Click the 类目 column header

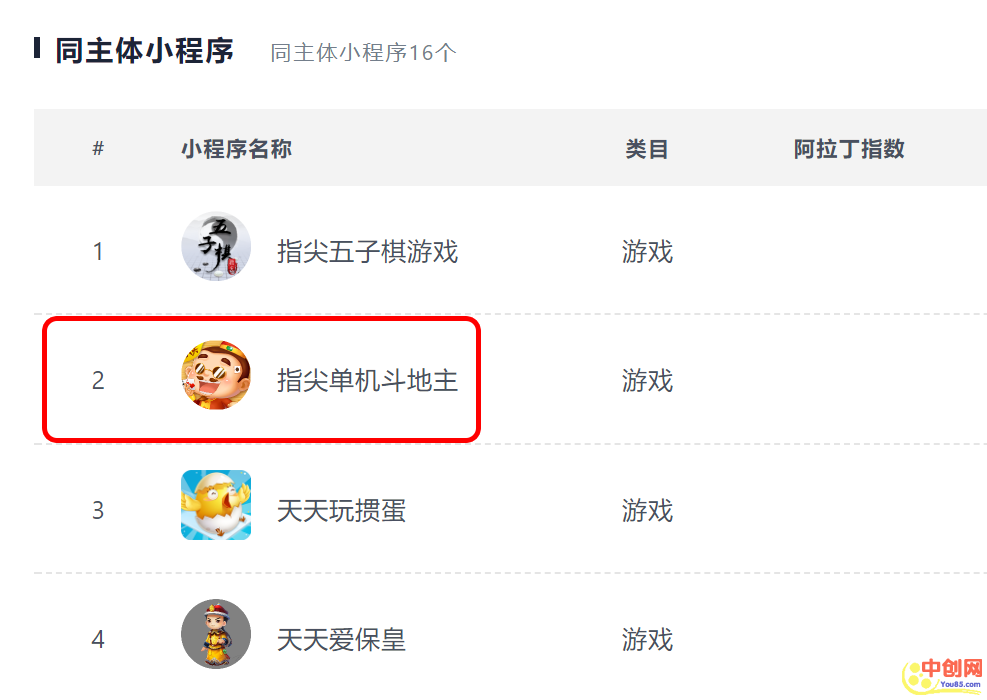(646, 149)
